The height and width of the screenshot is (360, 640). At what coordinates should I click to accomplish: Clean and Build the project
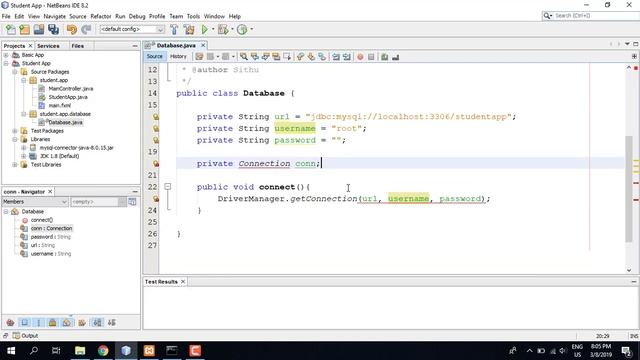(189, 29)
